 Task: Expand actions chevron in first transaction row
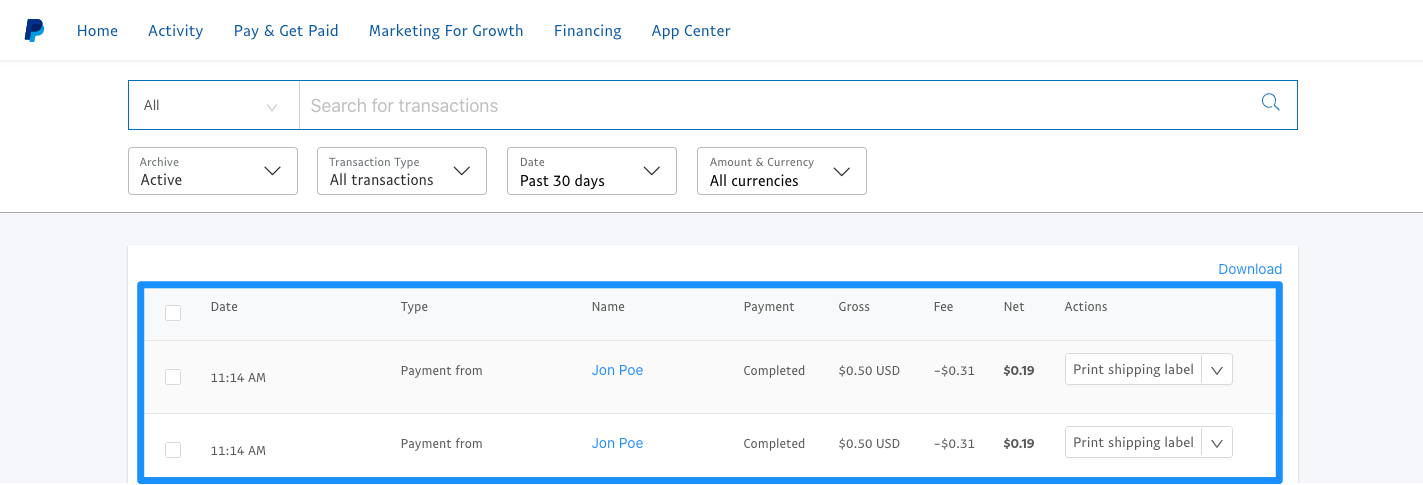click(1217, 369)
